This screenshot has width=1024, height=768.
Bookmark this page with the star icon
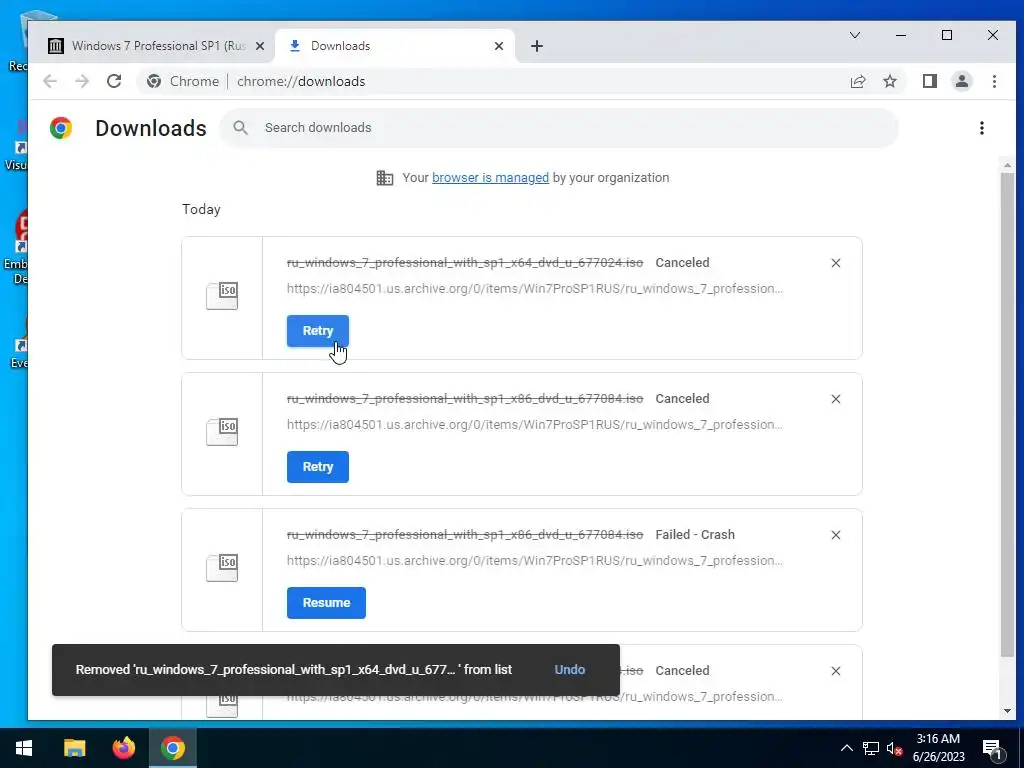(x=889, y=81)
